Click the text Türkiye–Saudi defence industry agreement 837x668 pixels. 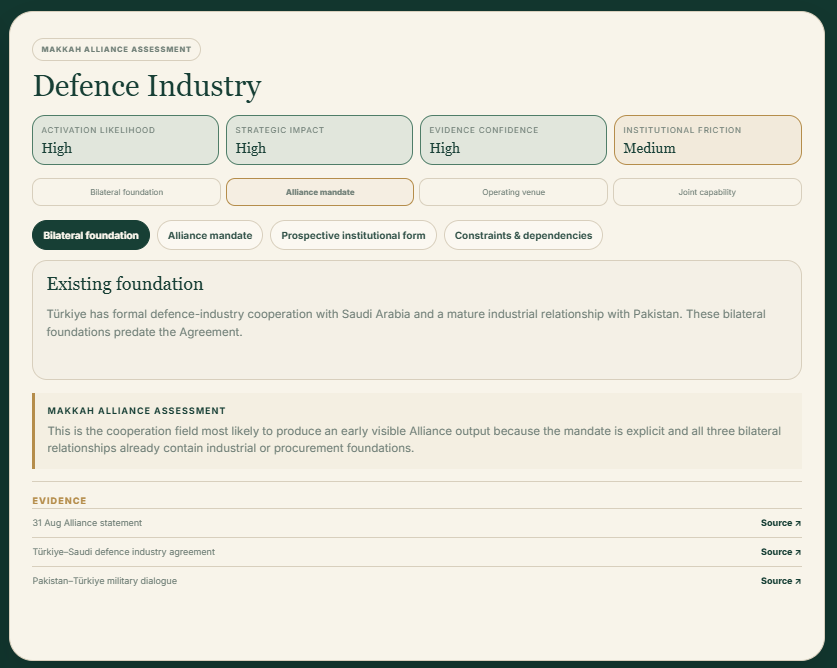coord(123,552)
